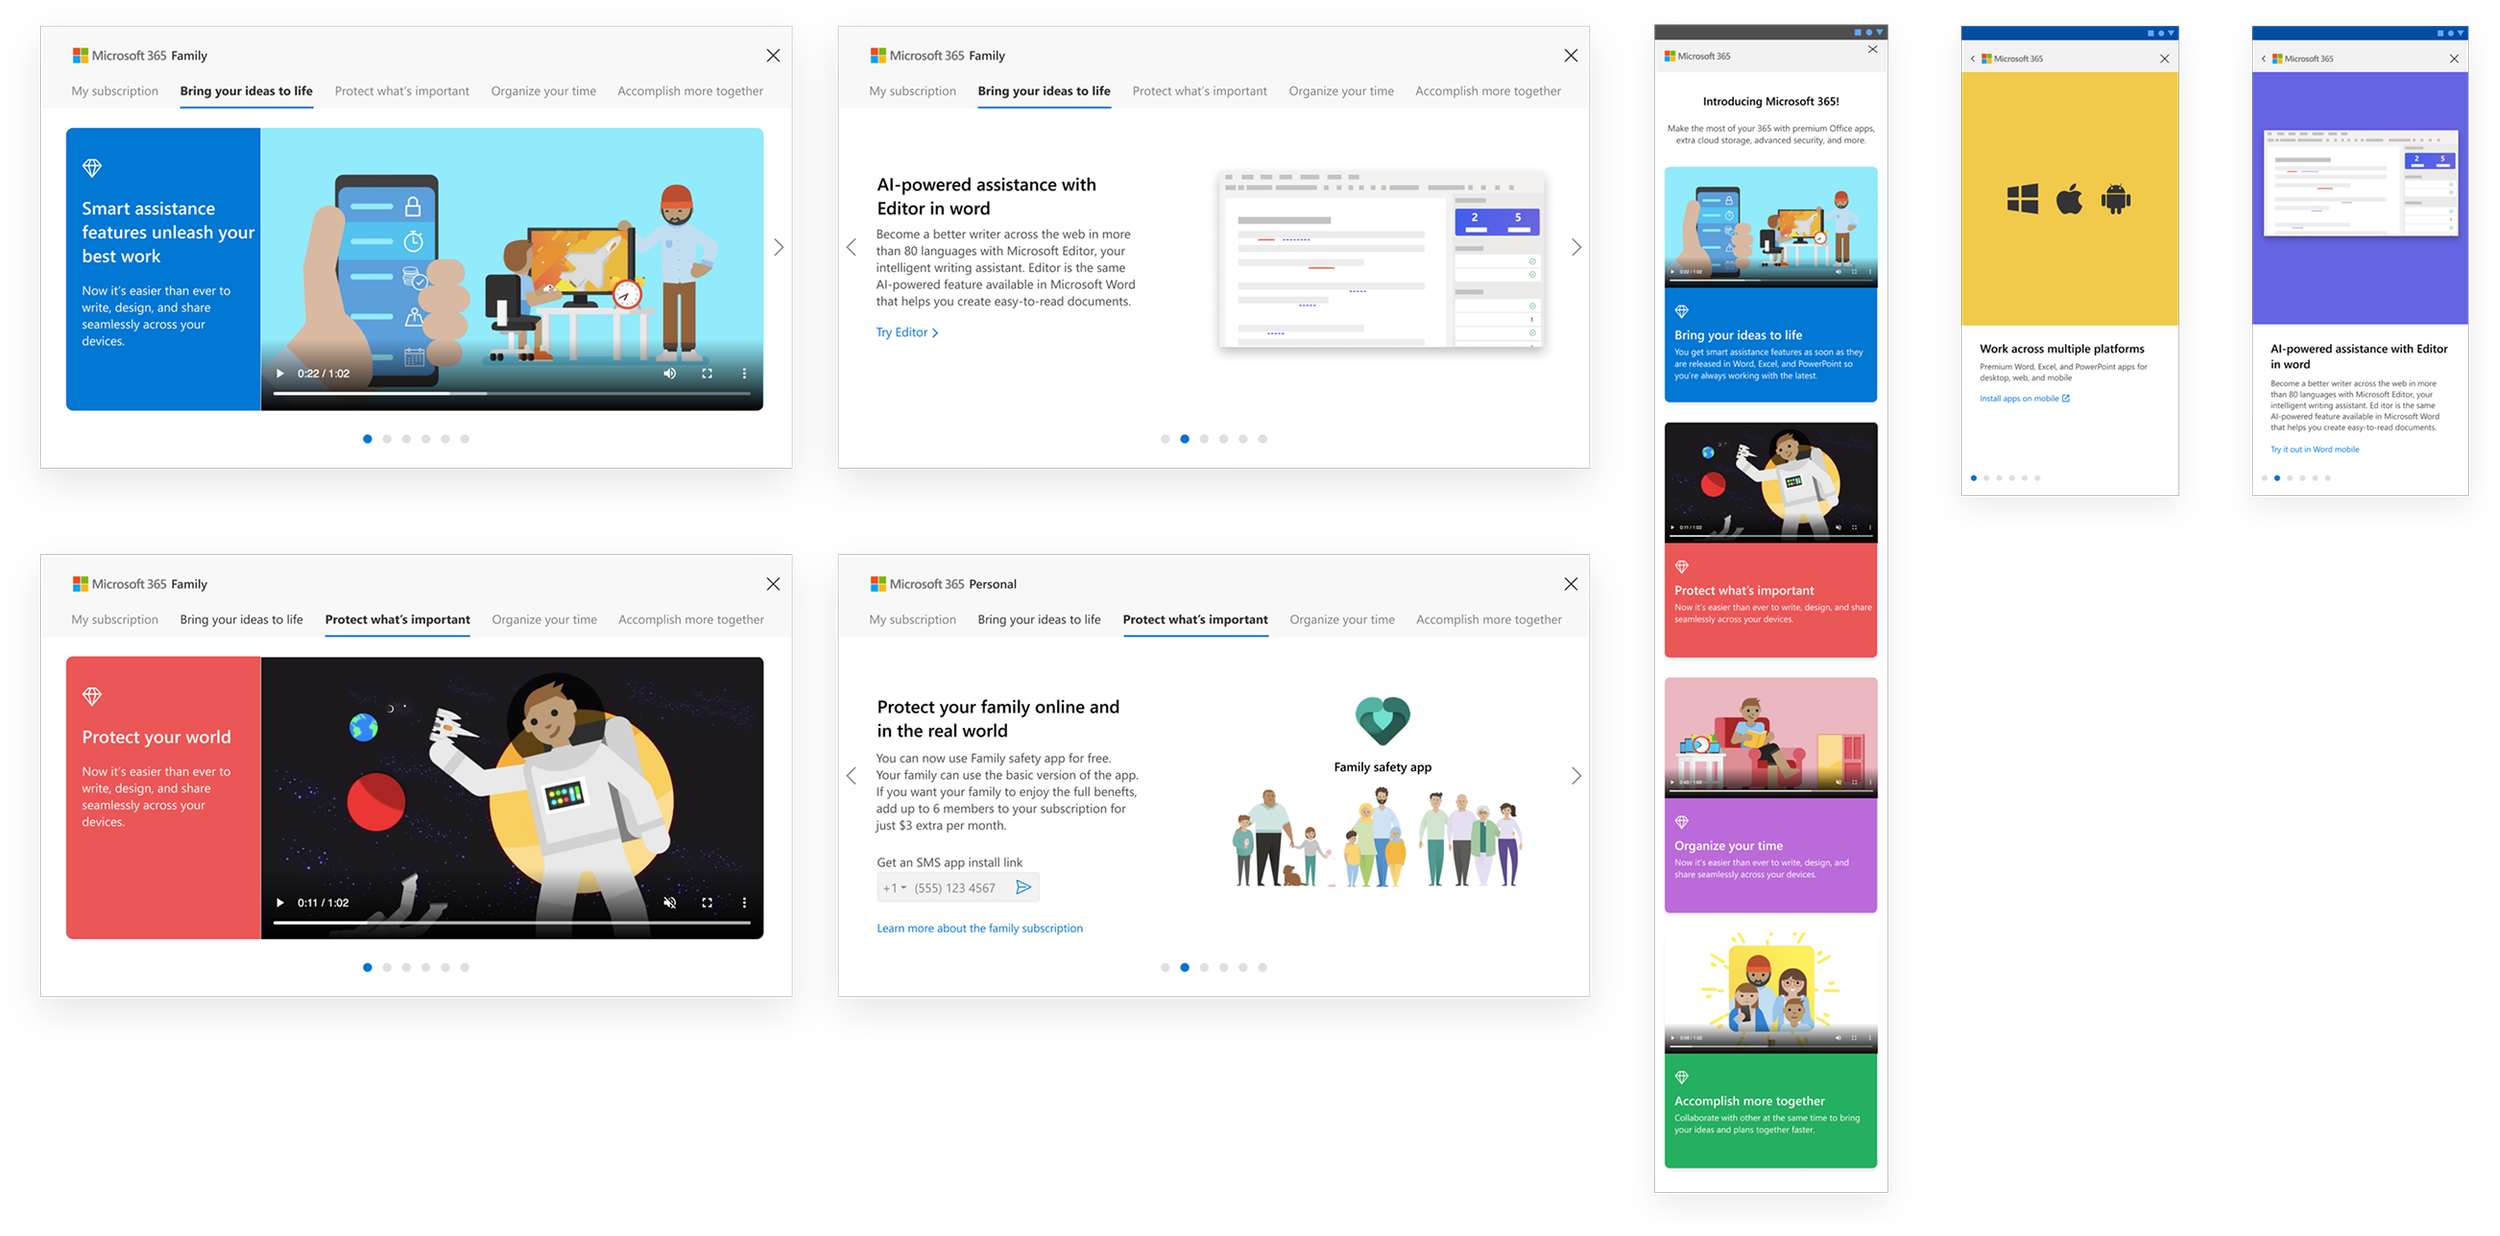Open My subscription tab in Microsoft 365 Personal

(x=912, y=620)
